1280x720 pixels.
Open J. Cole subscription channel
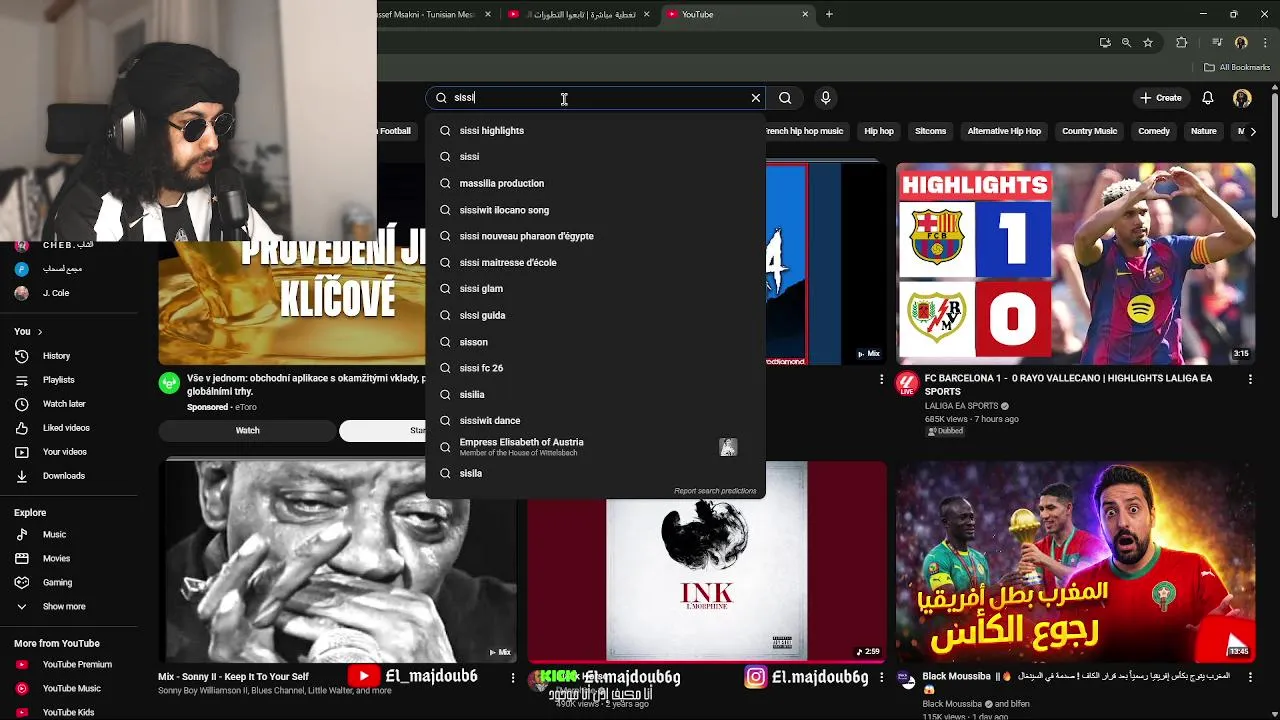coord(68,293)
